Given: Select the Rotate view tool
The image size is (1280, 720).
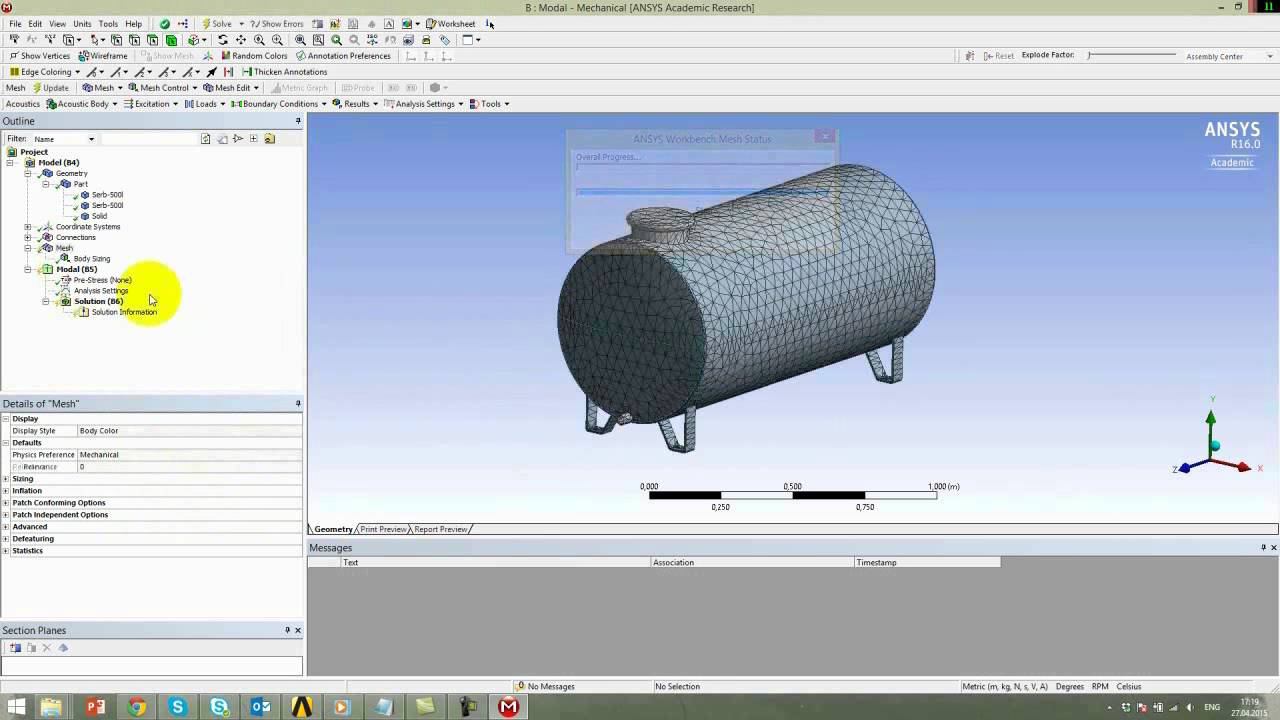Looking at the screenshot, I should coord(223,40).
